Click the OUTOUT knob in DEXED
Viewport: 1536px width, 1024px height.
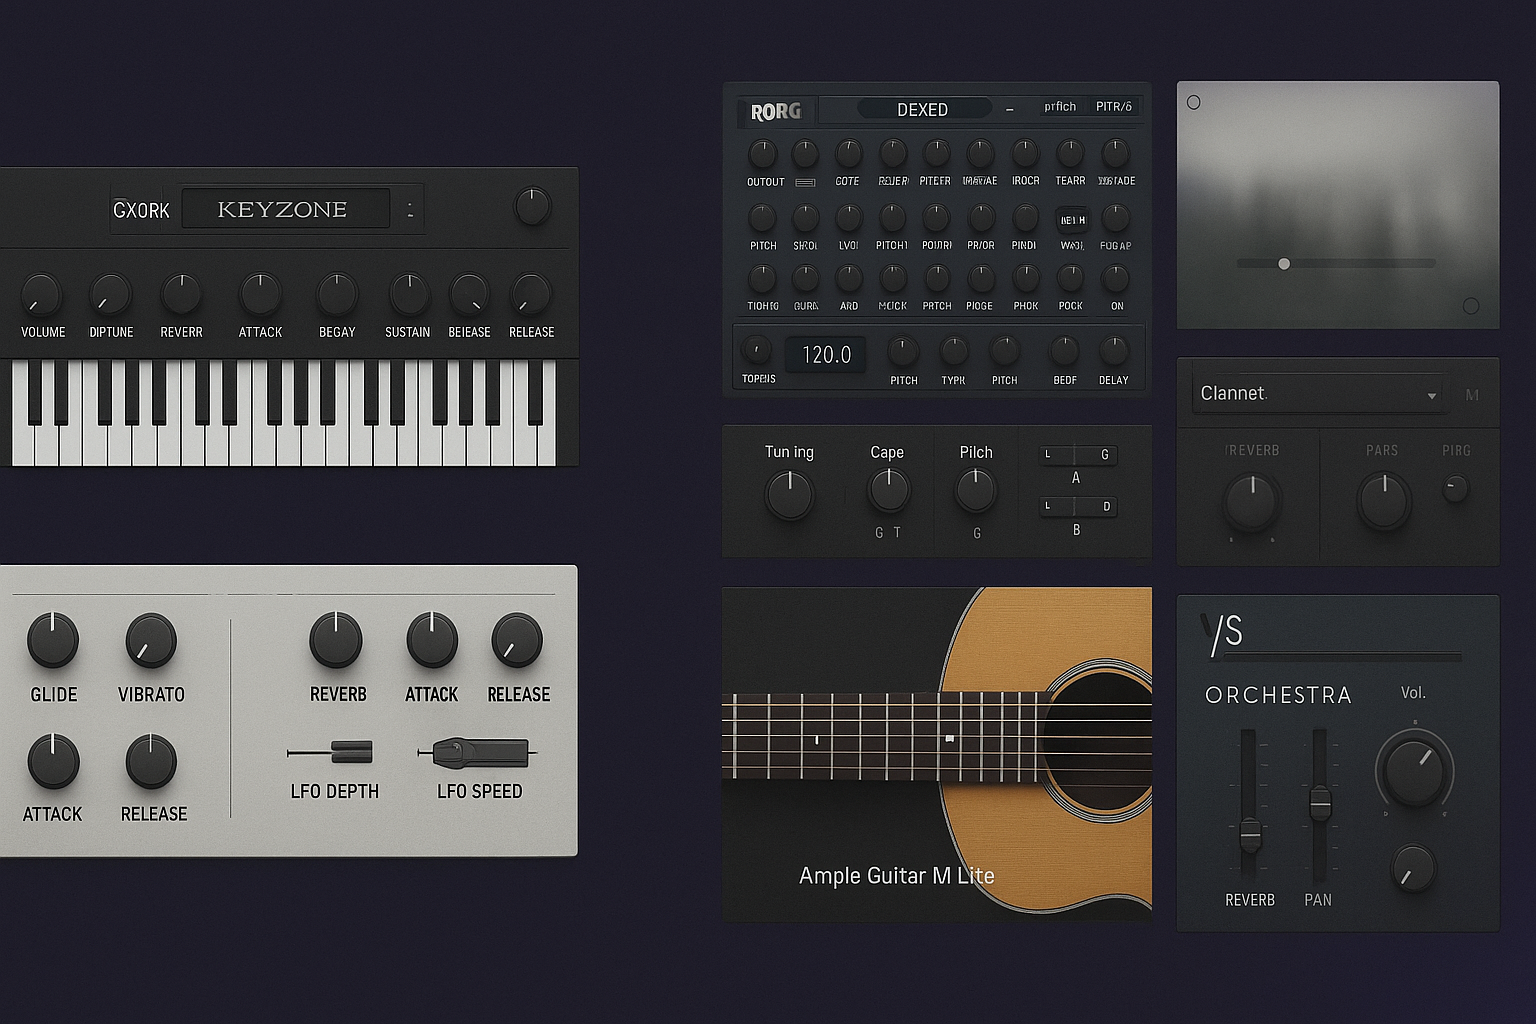[x=763, y=154]
